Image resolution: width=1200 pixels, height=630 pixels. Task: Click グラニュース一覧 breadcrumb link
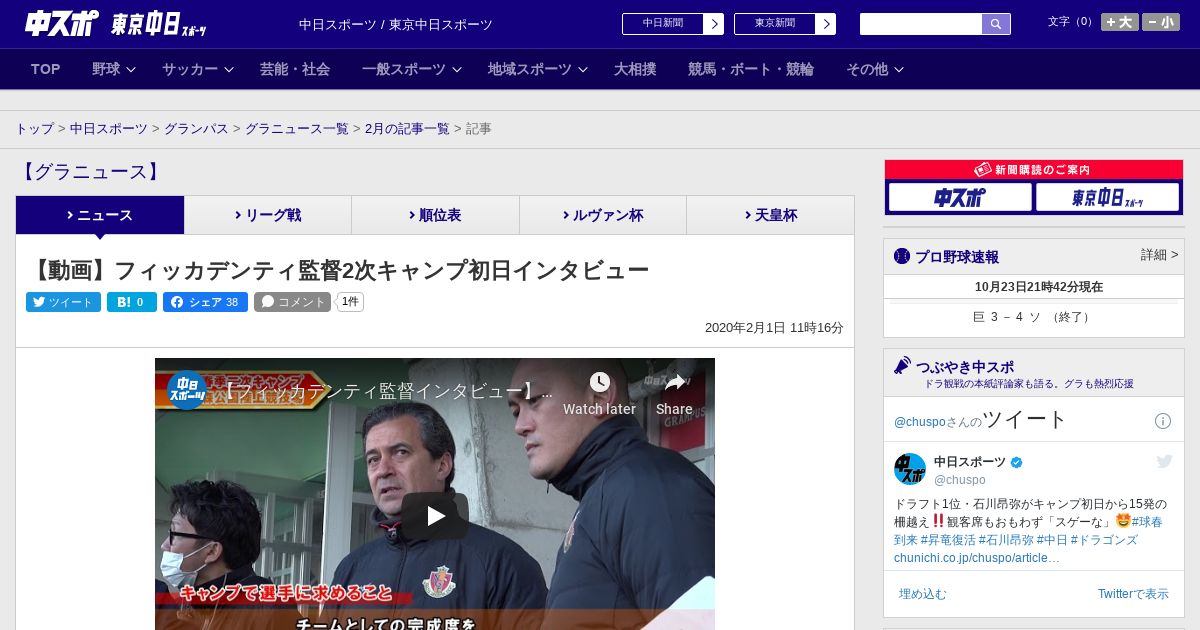(x=297, y=129)
